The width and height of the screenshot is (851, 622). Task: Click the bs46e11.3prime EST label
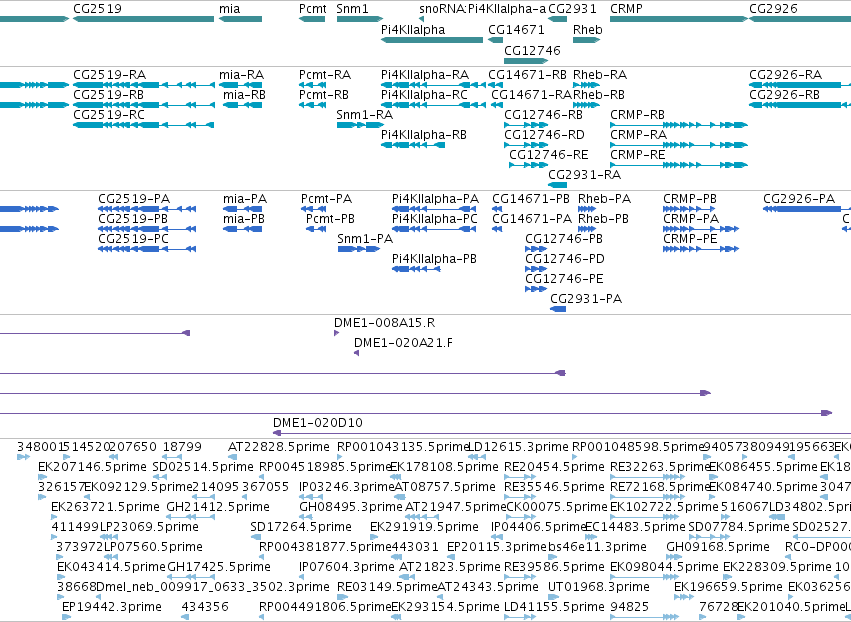point(598,547)
